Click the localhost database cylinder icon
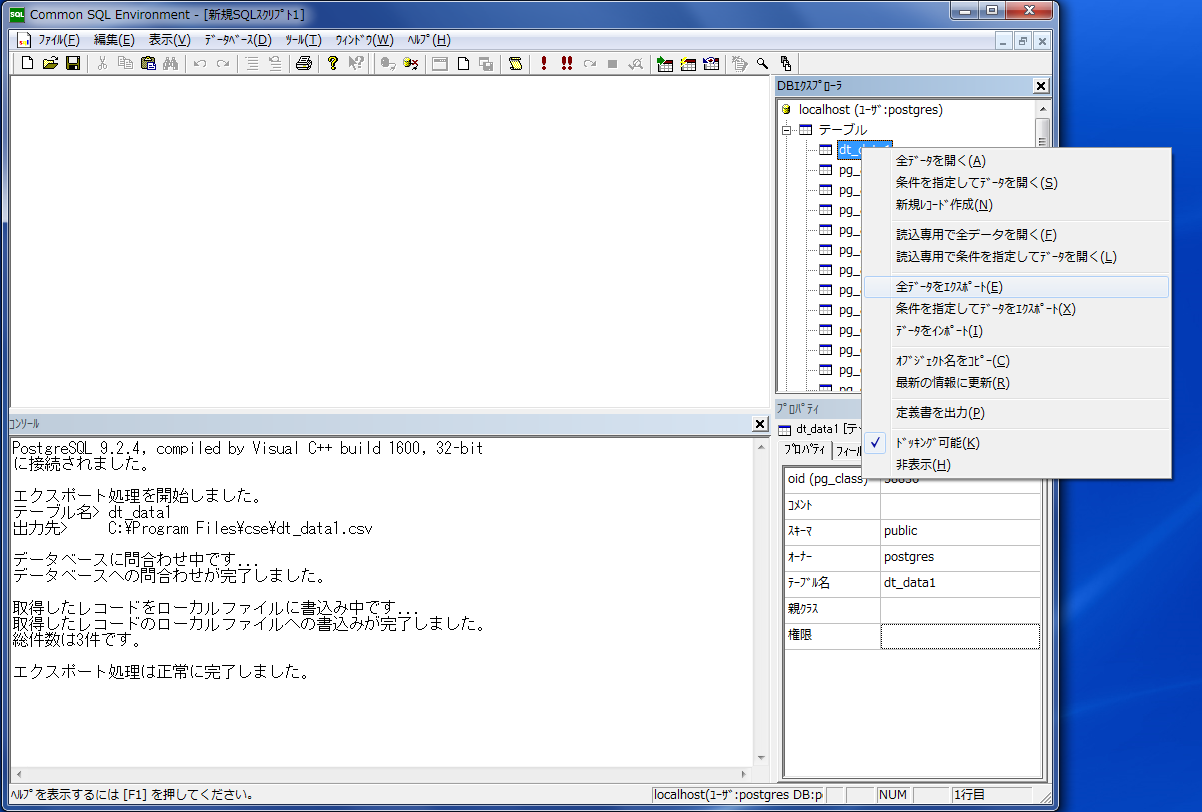Image resolution: width=1202 pixels, height=812 pixels. (x=786, y=109)
